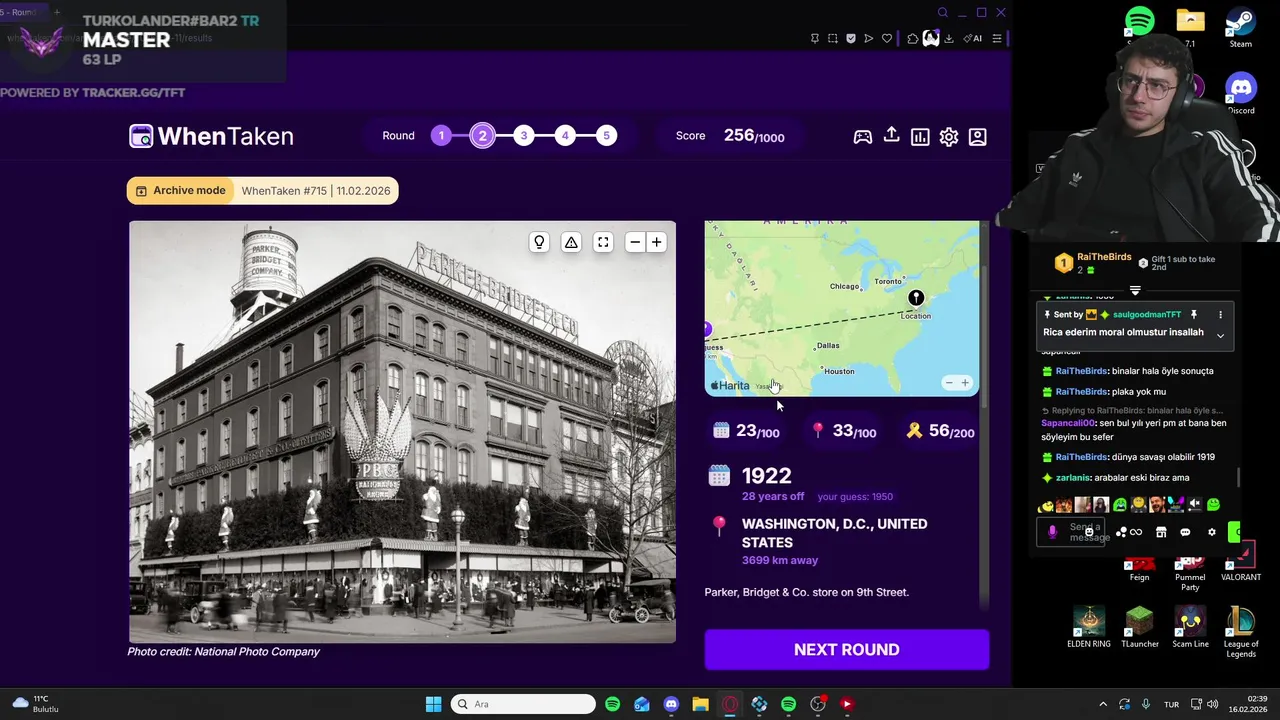This screenshot has height=720, width=1280.
Task: Open Discord desktop shortcut
Action: click(1241, 94)
